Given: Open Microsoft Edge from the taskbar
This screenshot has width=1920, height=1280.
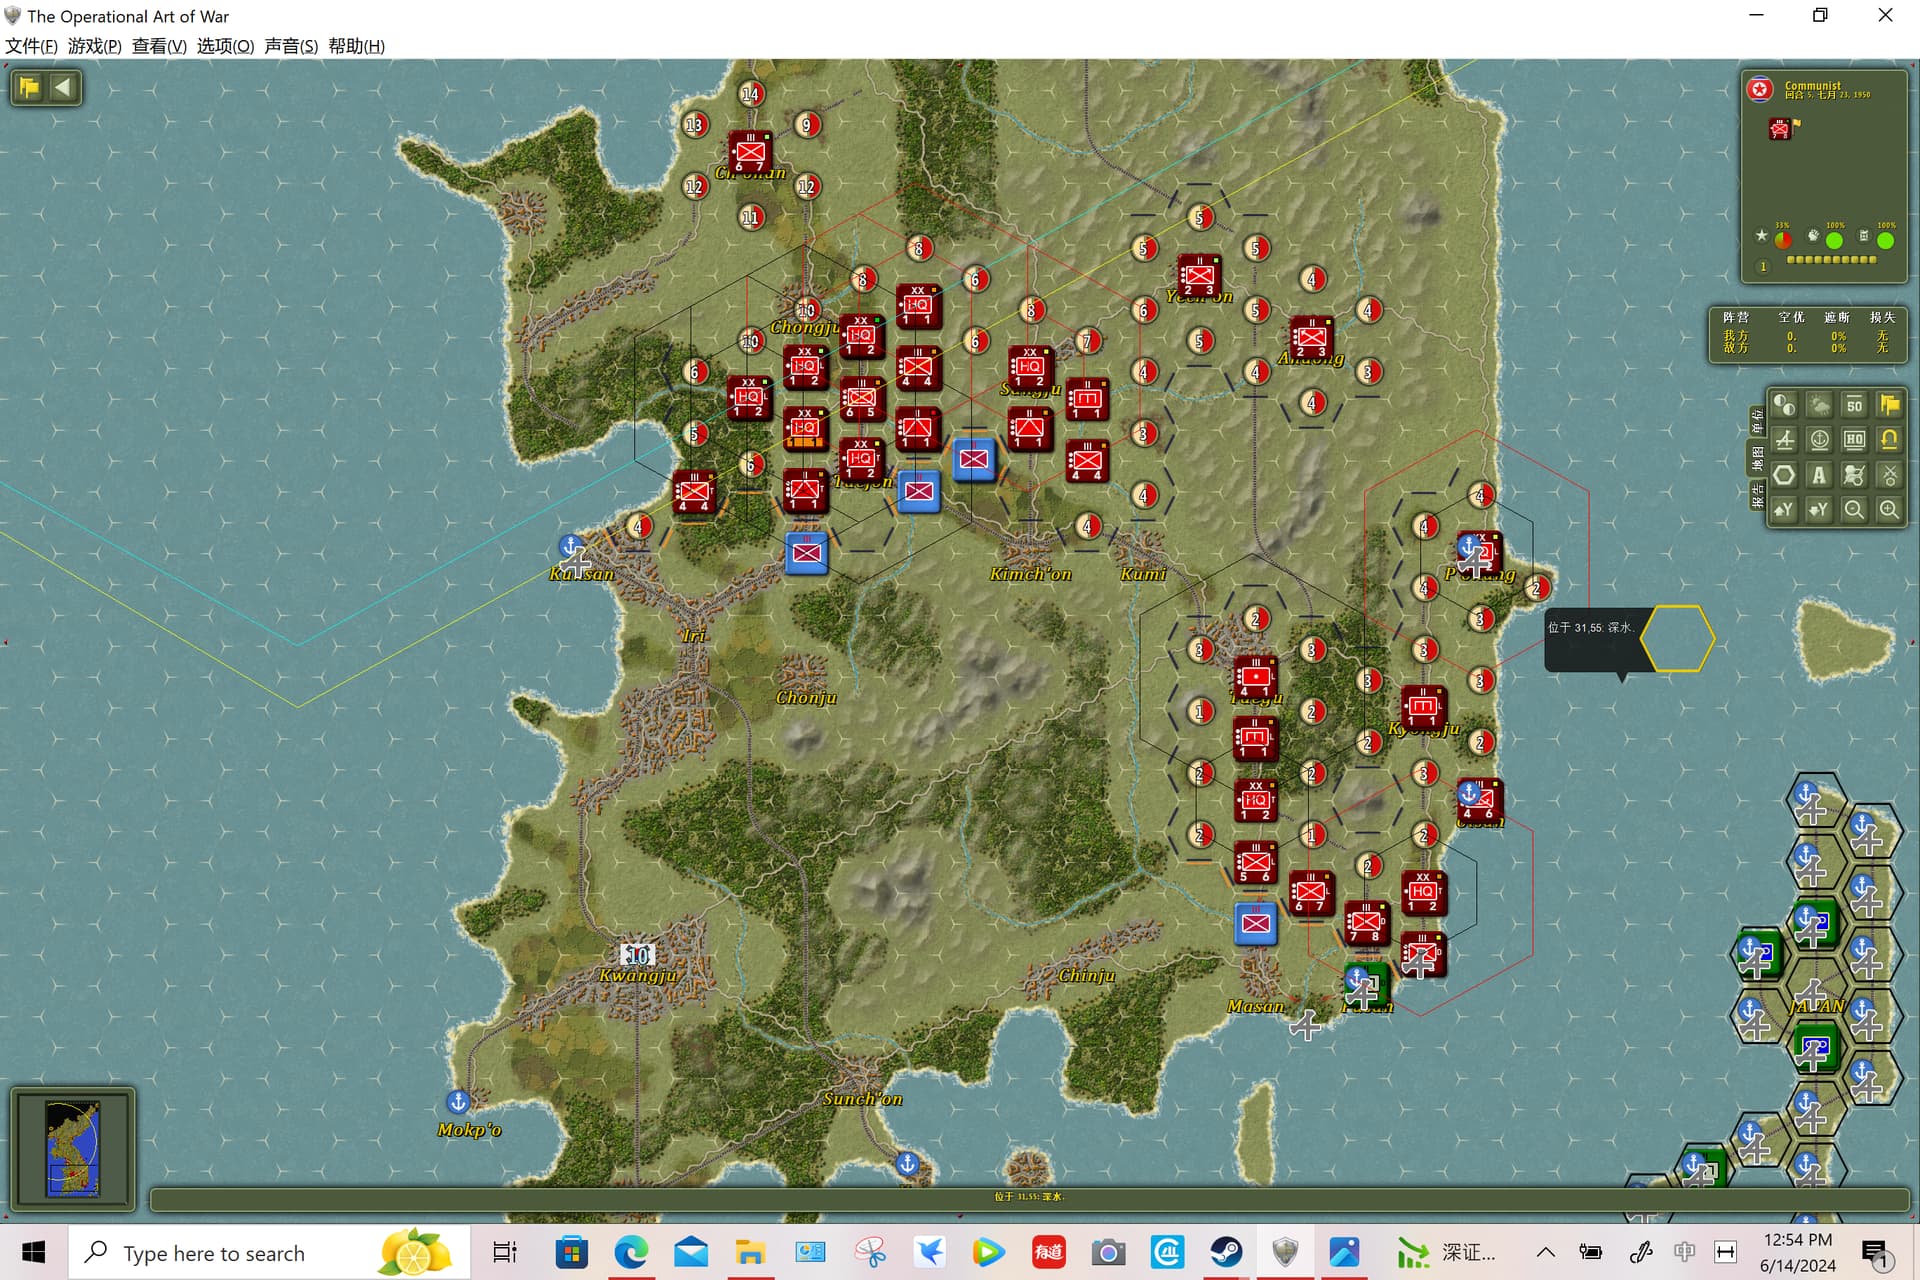Looking at the screenshot, I should click(631, 1252).
